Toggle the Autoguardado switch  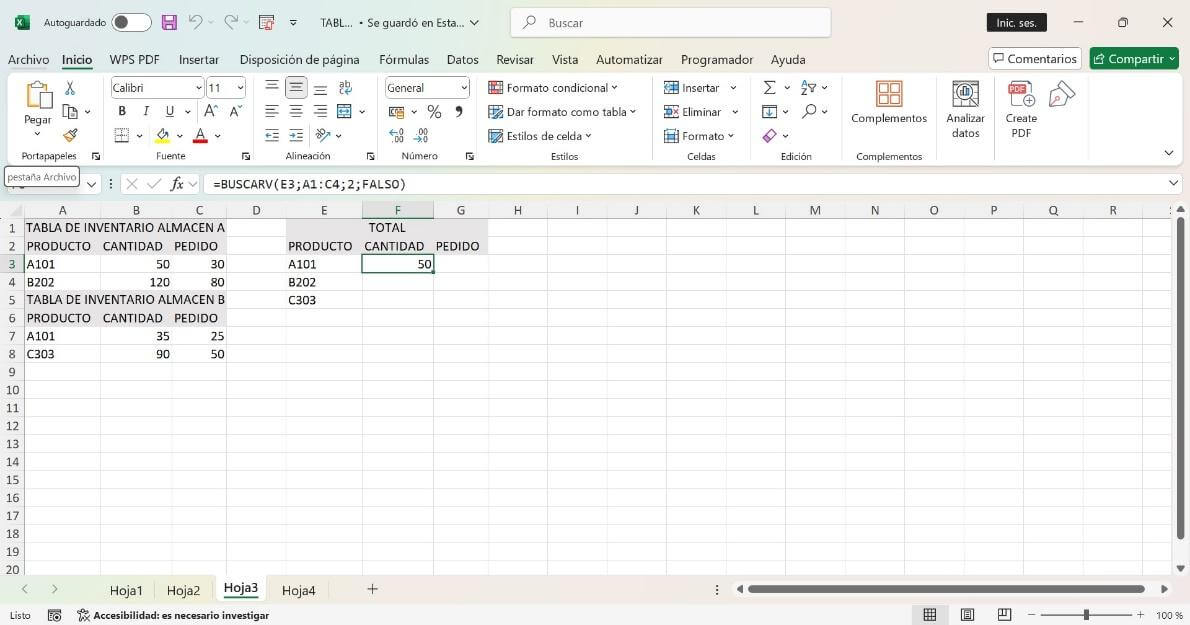click(131, 23)
